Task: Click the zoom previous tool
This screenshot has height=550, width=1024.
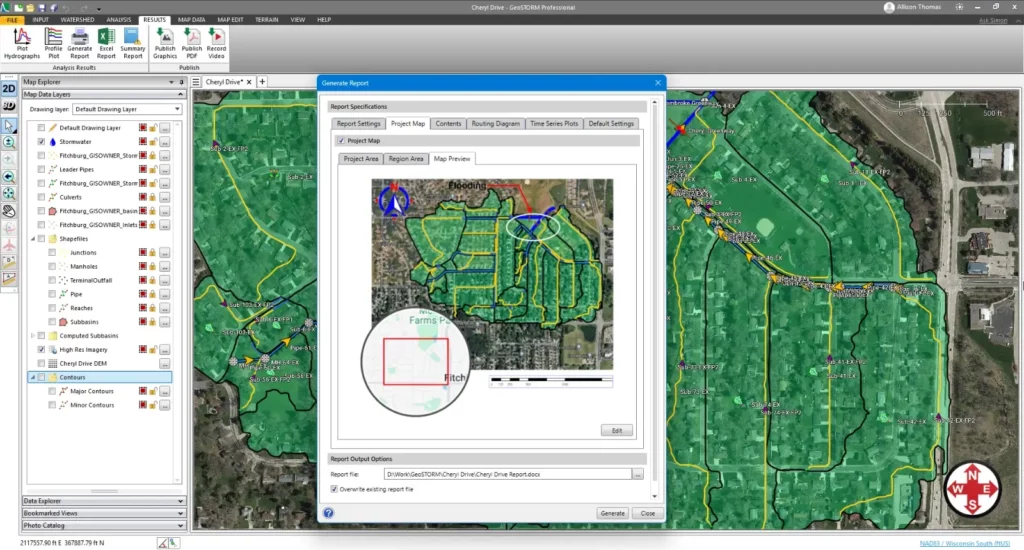Action: 9,176
